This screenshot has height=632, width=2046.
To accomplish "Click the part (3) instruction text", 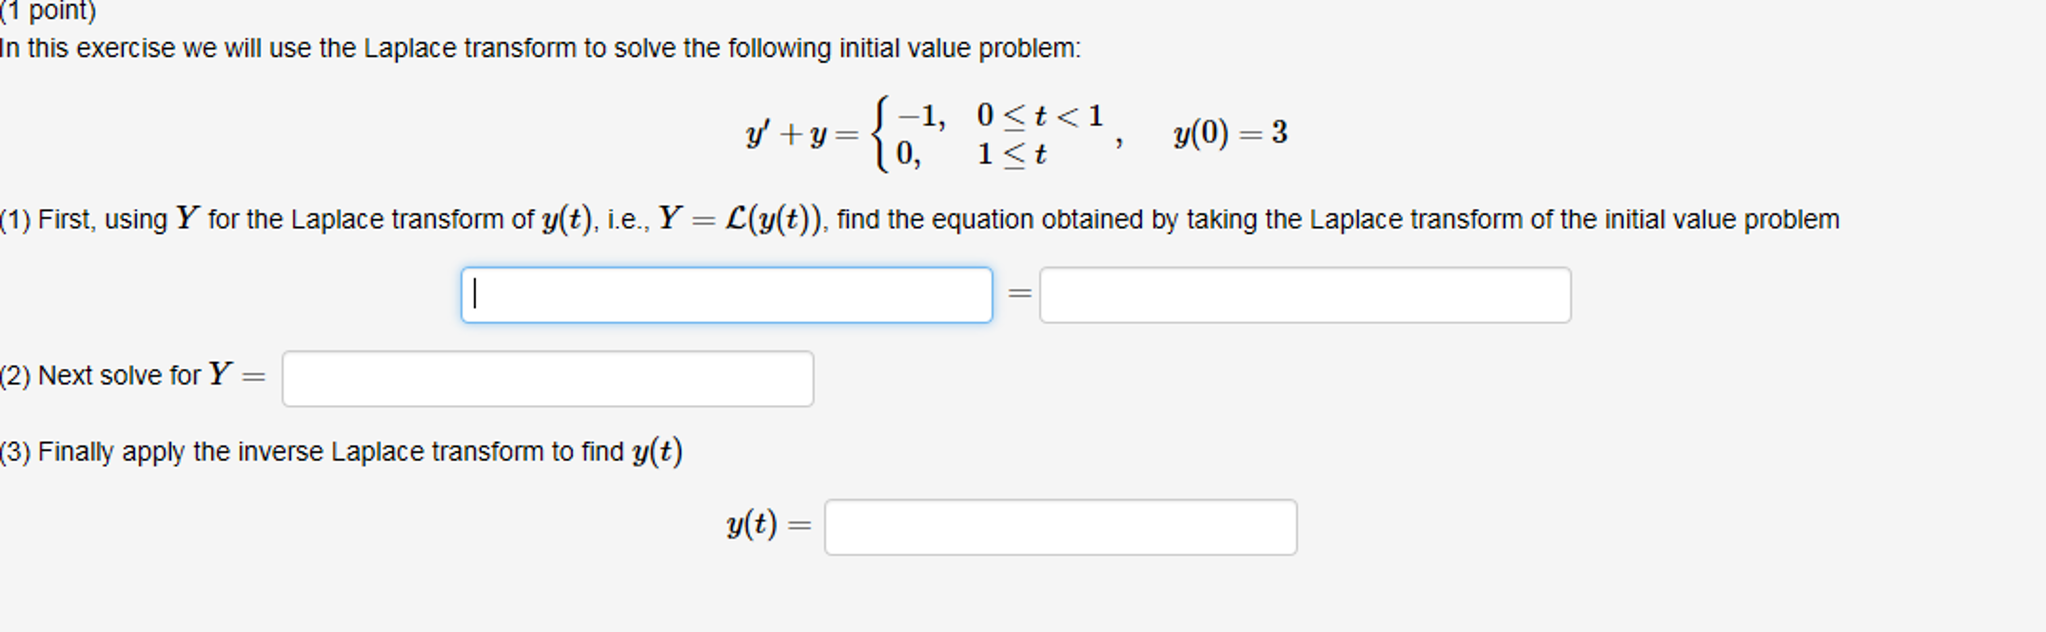I will 340,450.
